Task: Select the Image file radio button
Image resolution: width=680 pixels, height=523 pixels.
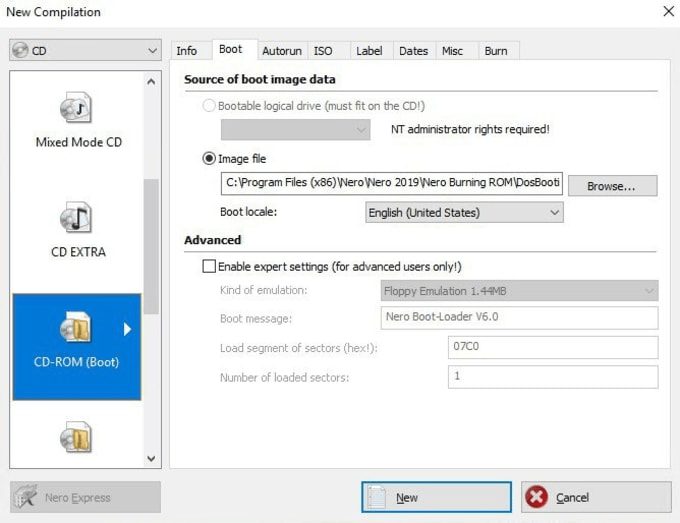Action: click(209, 158)
